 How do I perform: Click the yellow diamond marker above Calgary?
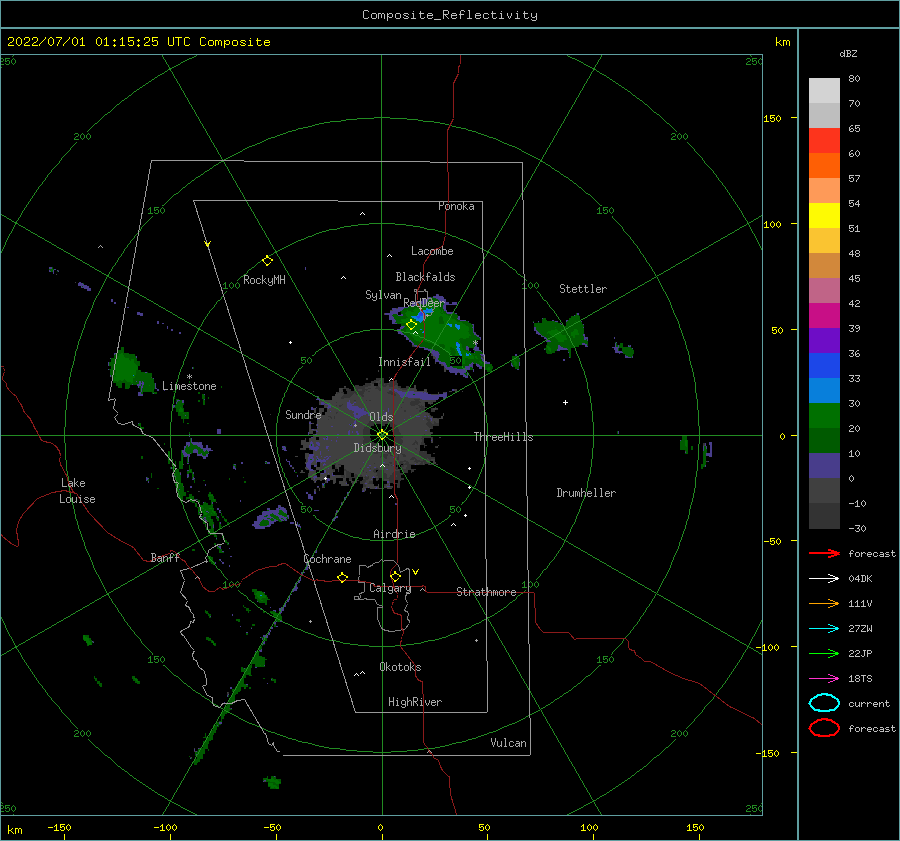click(x=395, y=576)
